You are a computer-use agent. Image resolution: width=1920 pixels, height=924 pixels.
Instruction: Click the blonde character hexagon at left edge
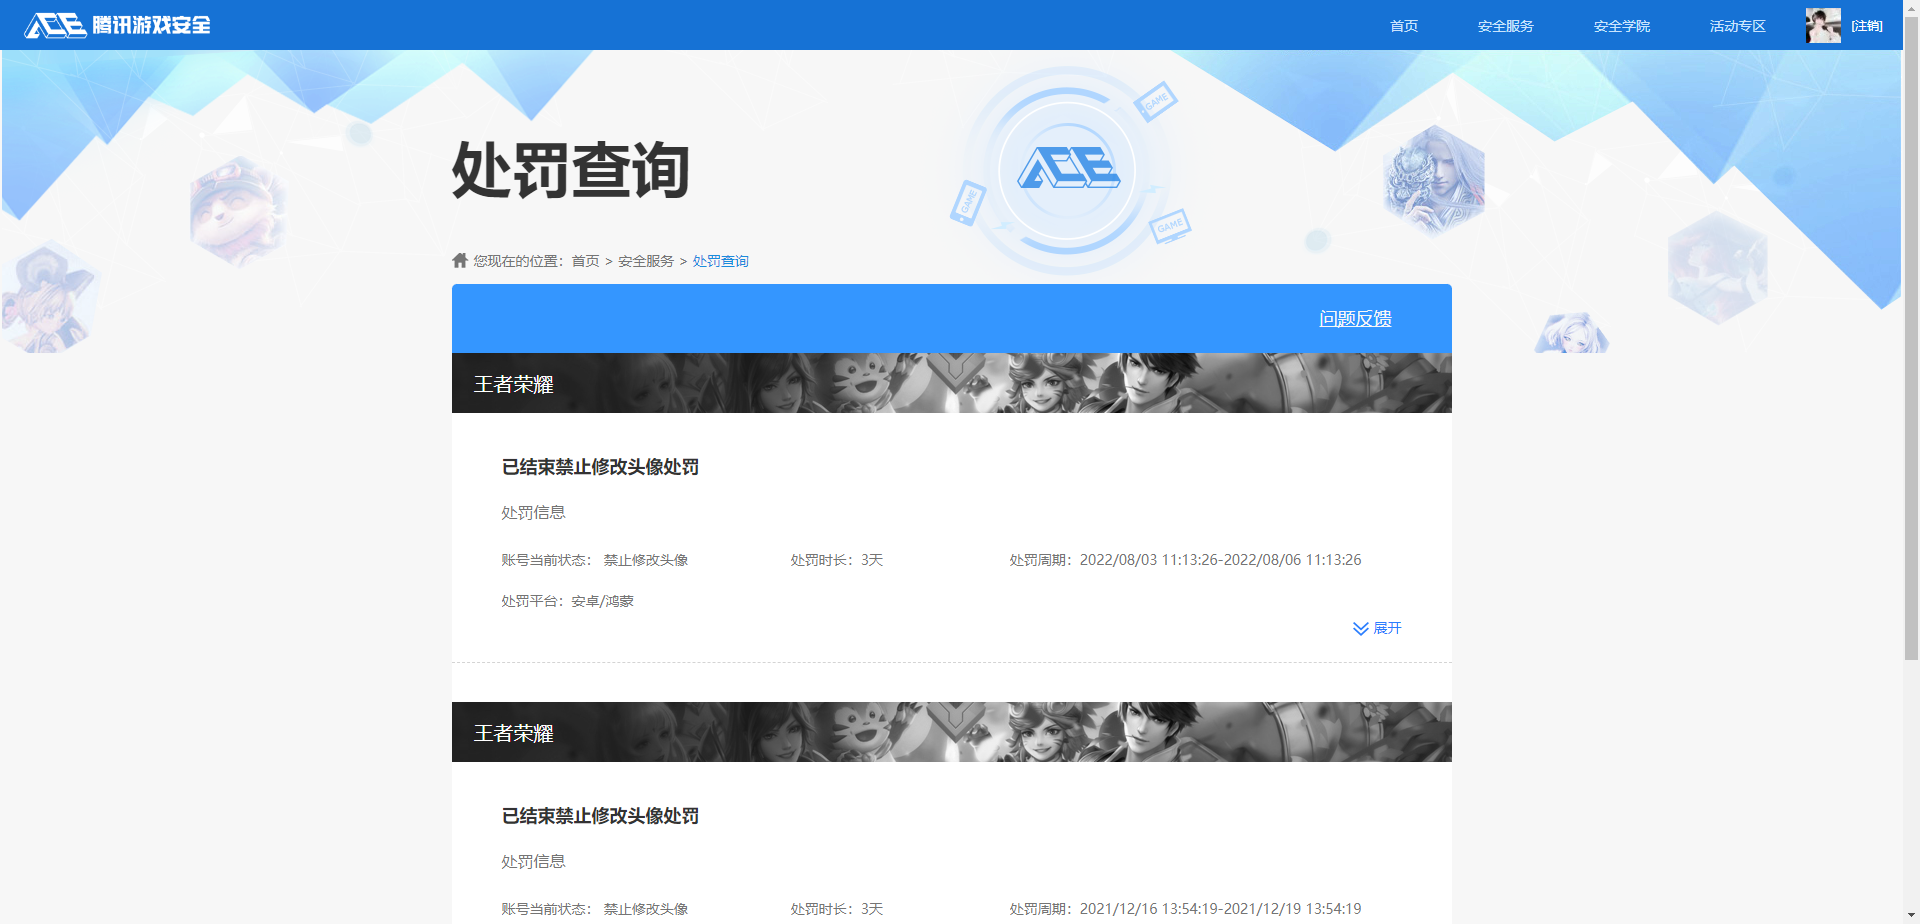coord(48,298)
